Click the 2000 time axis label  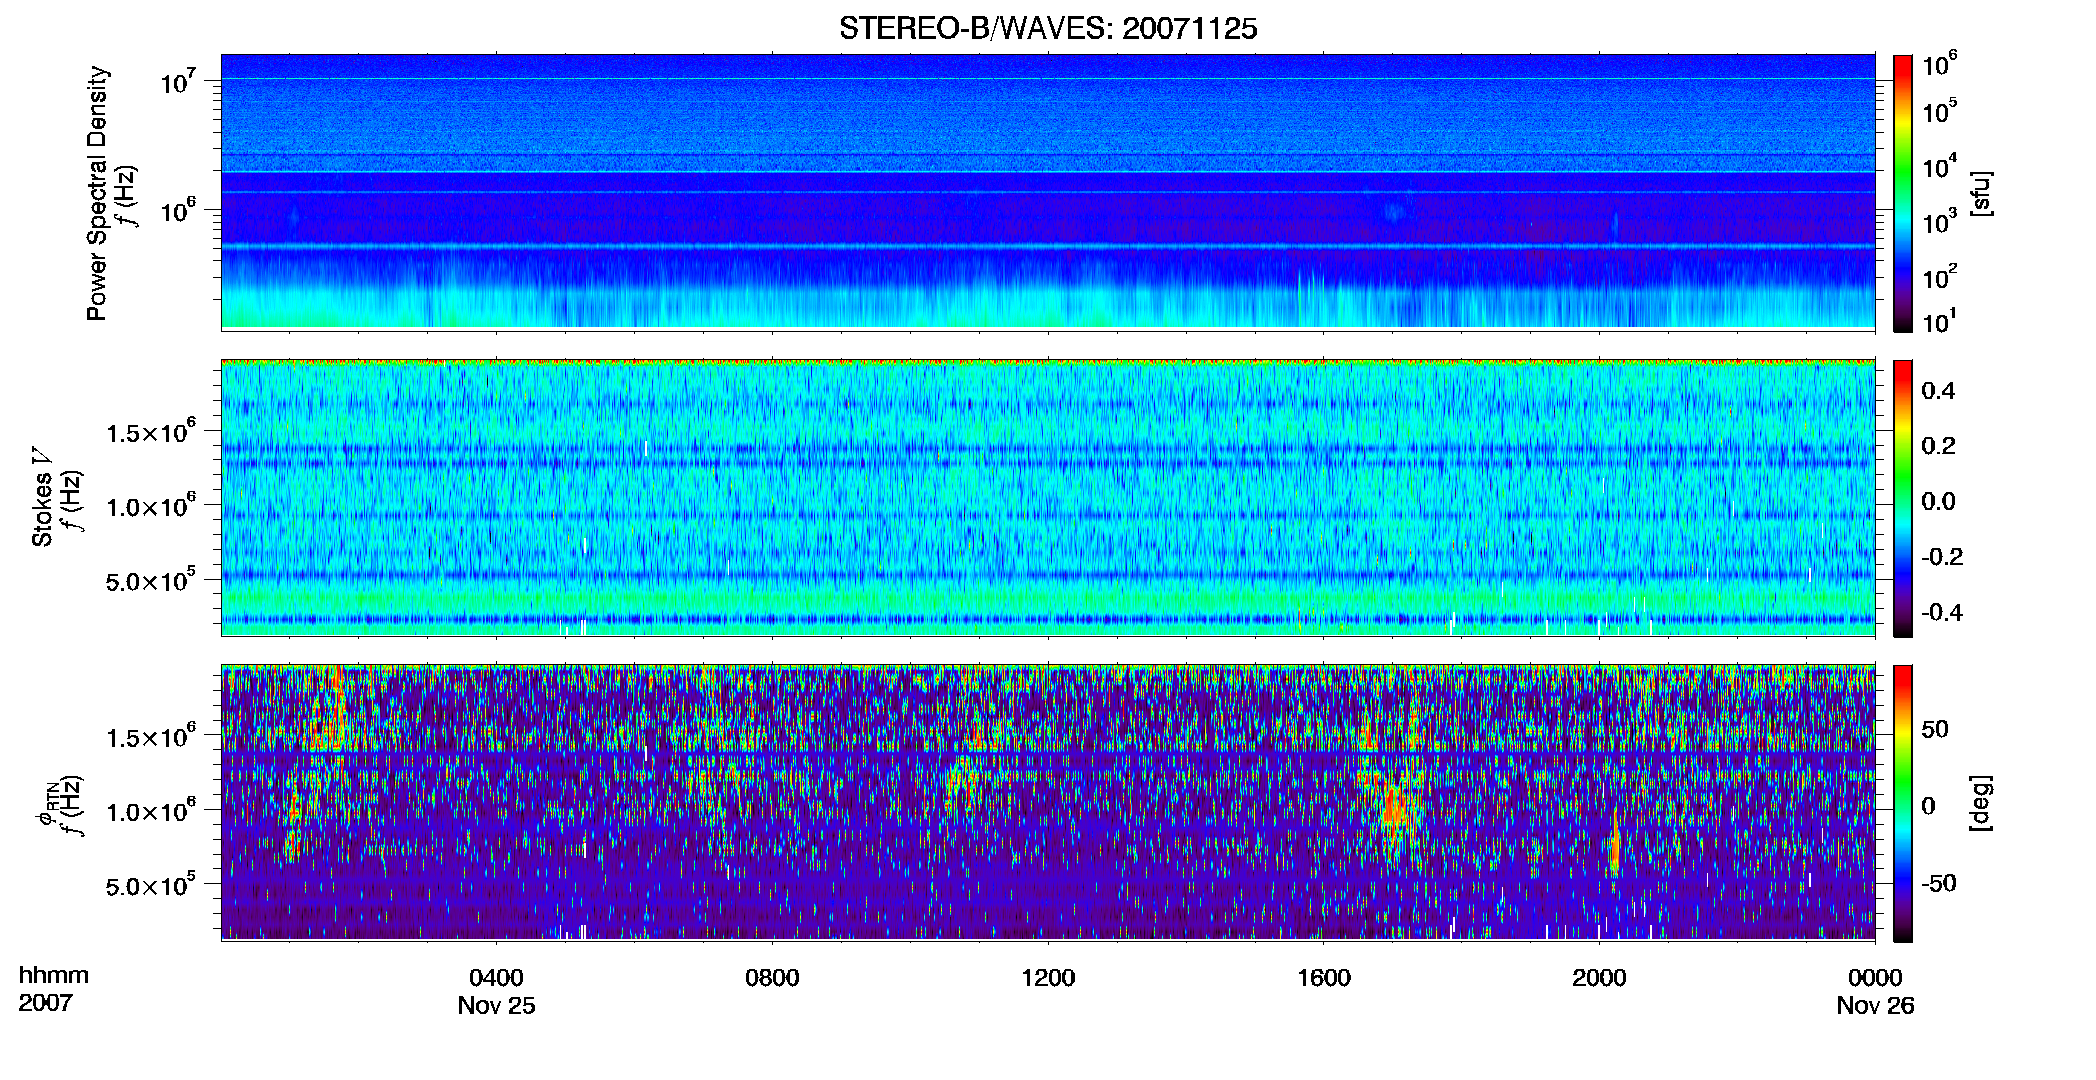[x=1599, y=978]
